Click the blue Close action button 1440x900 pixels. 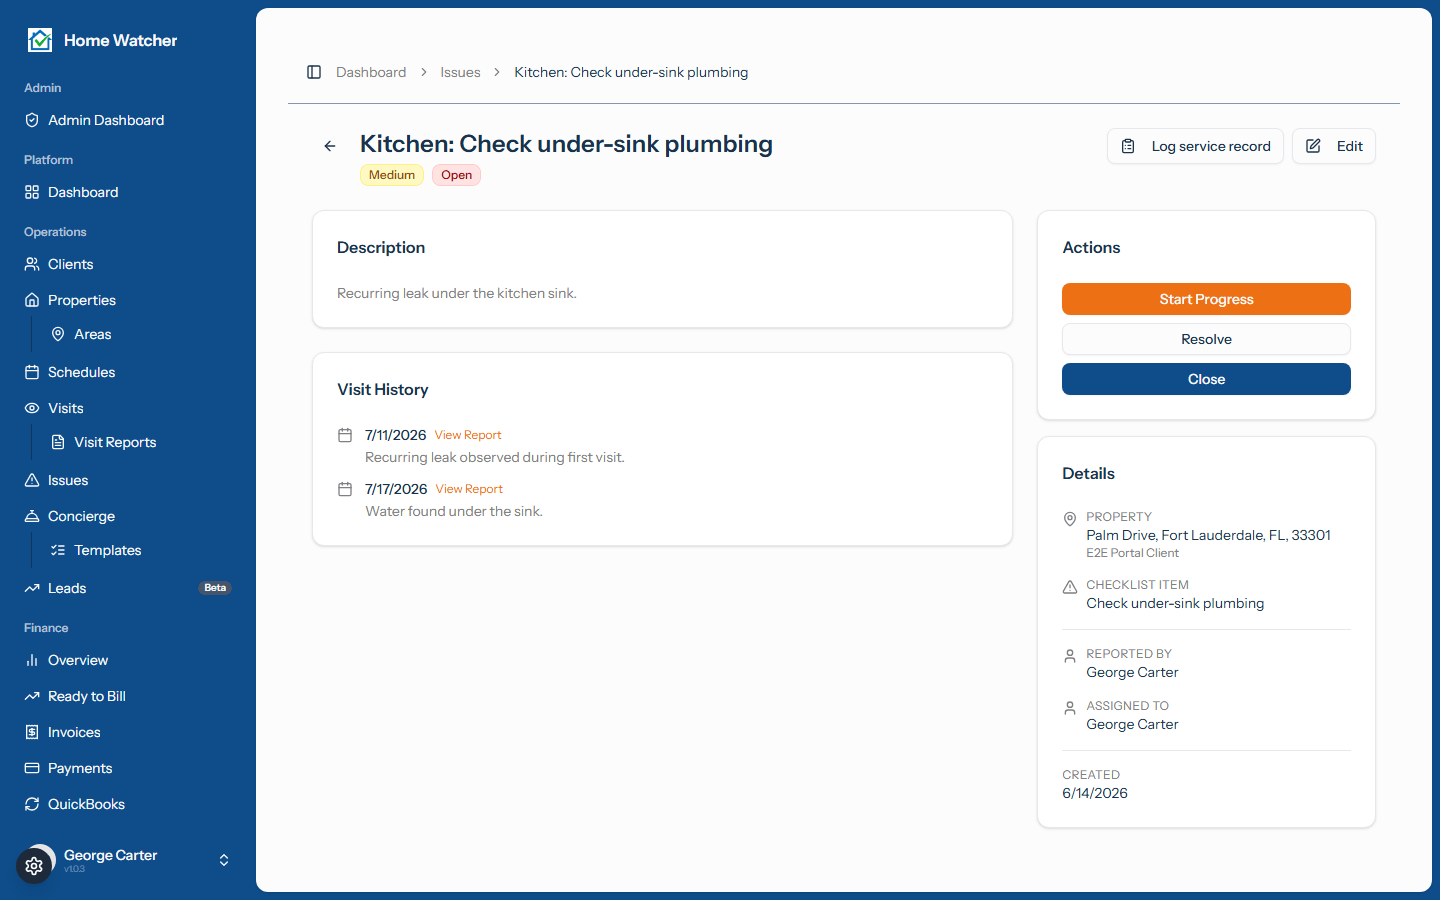(1206, 379)
